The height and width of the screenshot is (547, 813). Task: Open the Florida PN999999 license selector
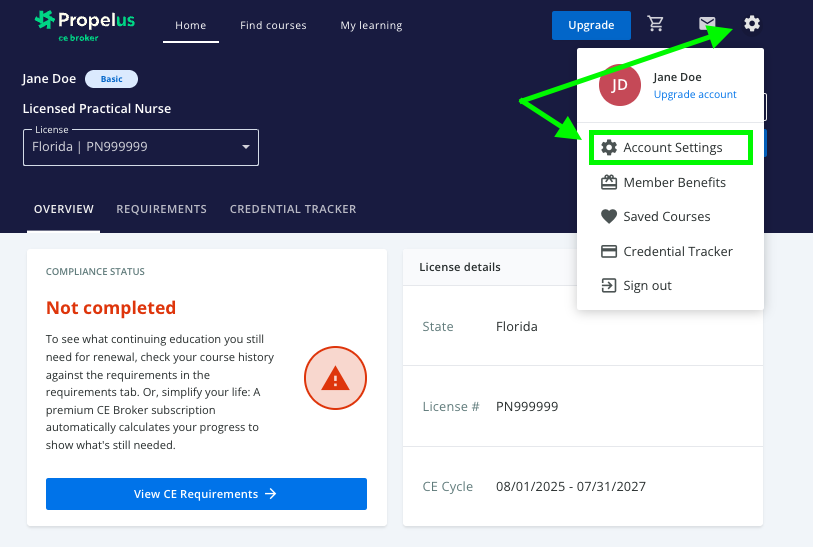point(140,148)
